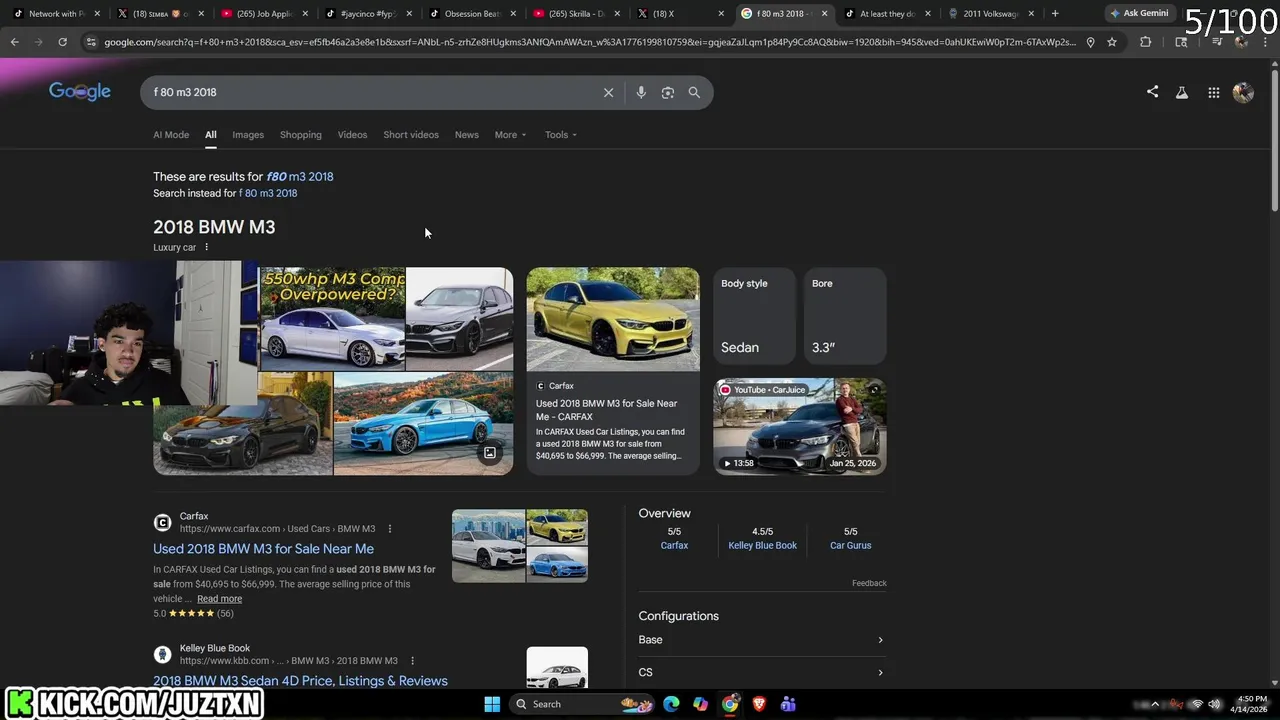
Task: Open Kelley Blue Book rating link
Action: tap(762, 546)
